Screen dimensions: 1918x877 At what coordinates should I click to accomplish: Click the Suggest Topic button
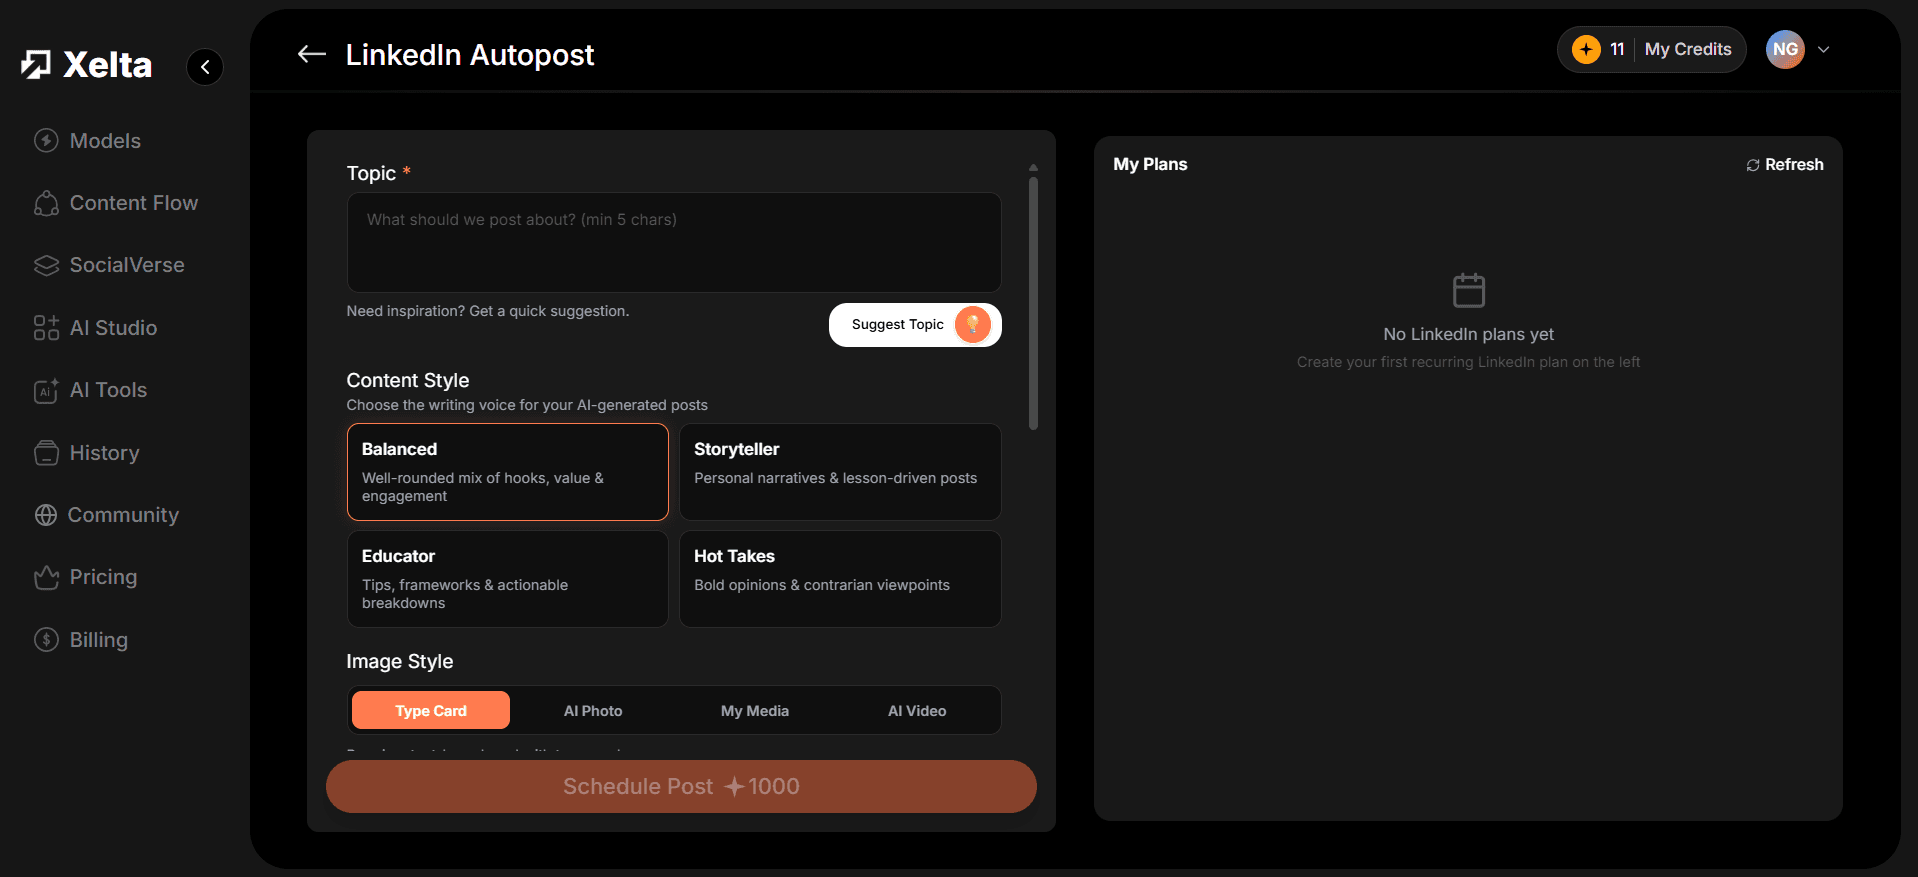coord(915,325)
